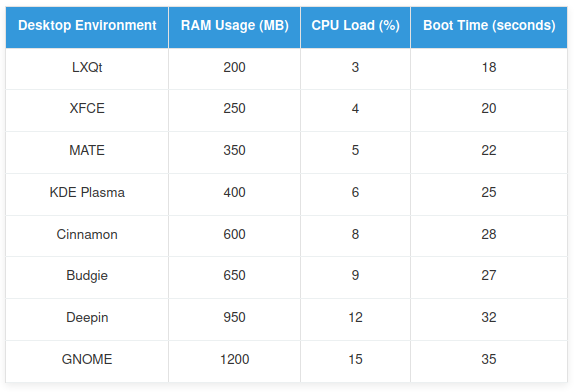Highlight boot time 22 for MATE
This screenshot has width=574, height=392.
489,150
